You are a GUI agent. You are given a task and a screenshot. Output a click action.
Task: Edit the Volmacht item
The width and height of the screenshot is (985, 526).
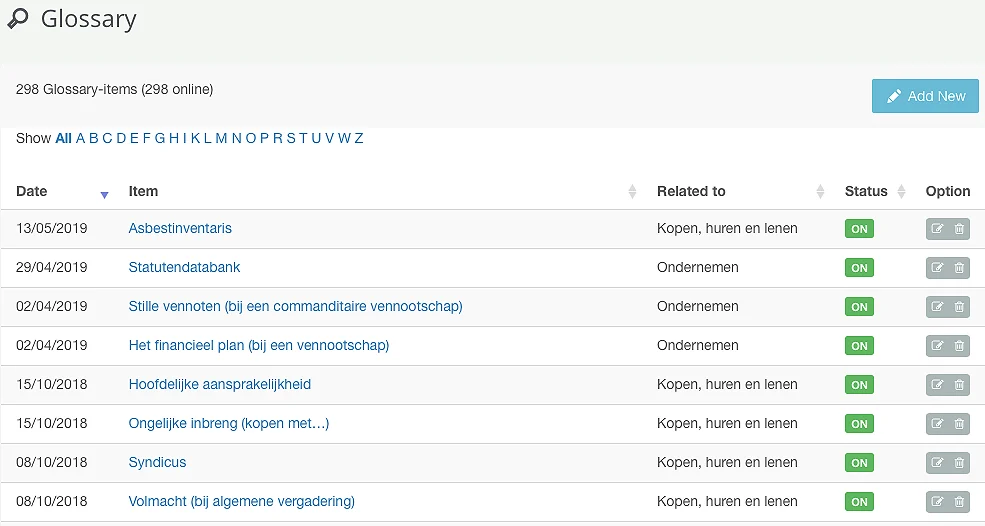coord(937,501)
